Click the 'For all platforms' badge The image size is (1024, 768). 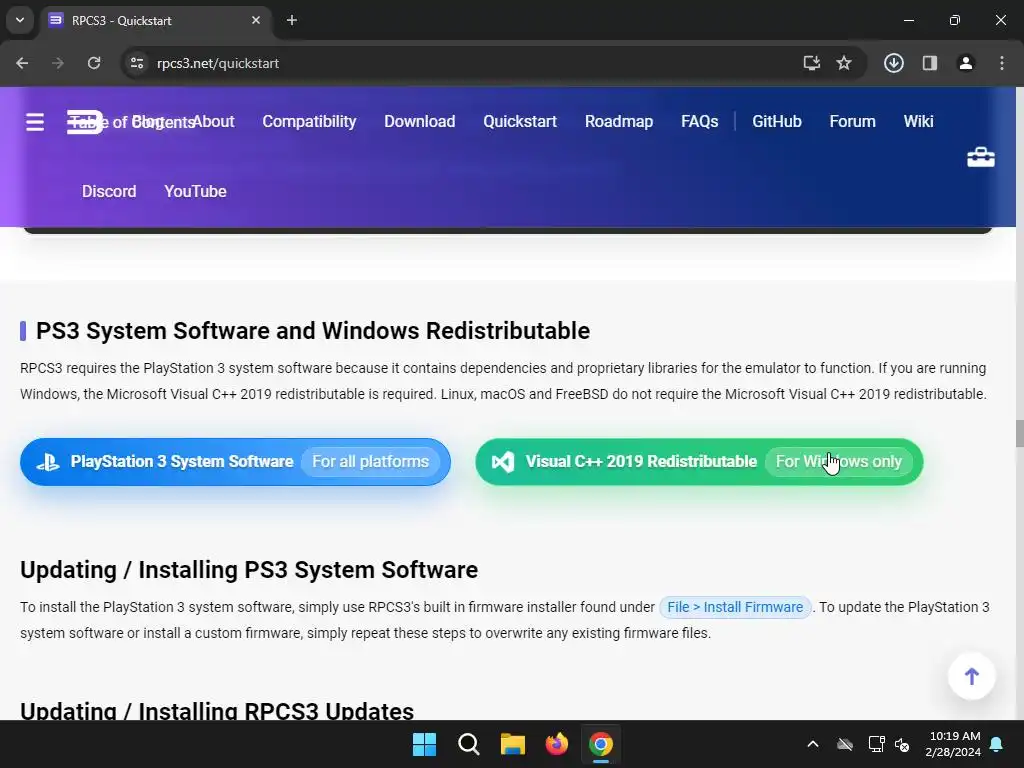(x=370, y=462)
